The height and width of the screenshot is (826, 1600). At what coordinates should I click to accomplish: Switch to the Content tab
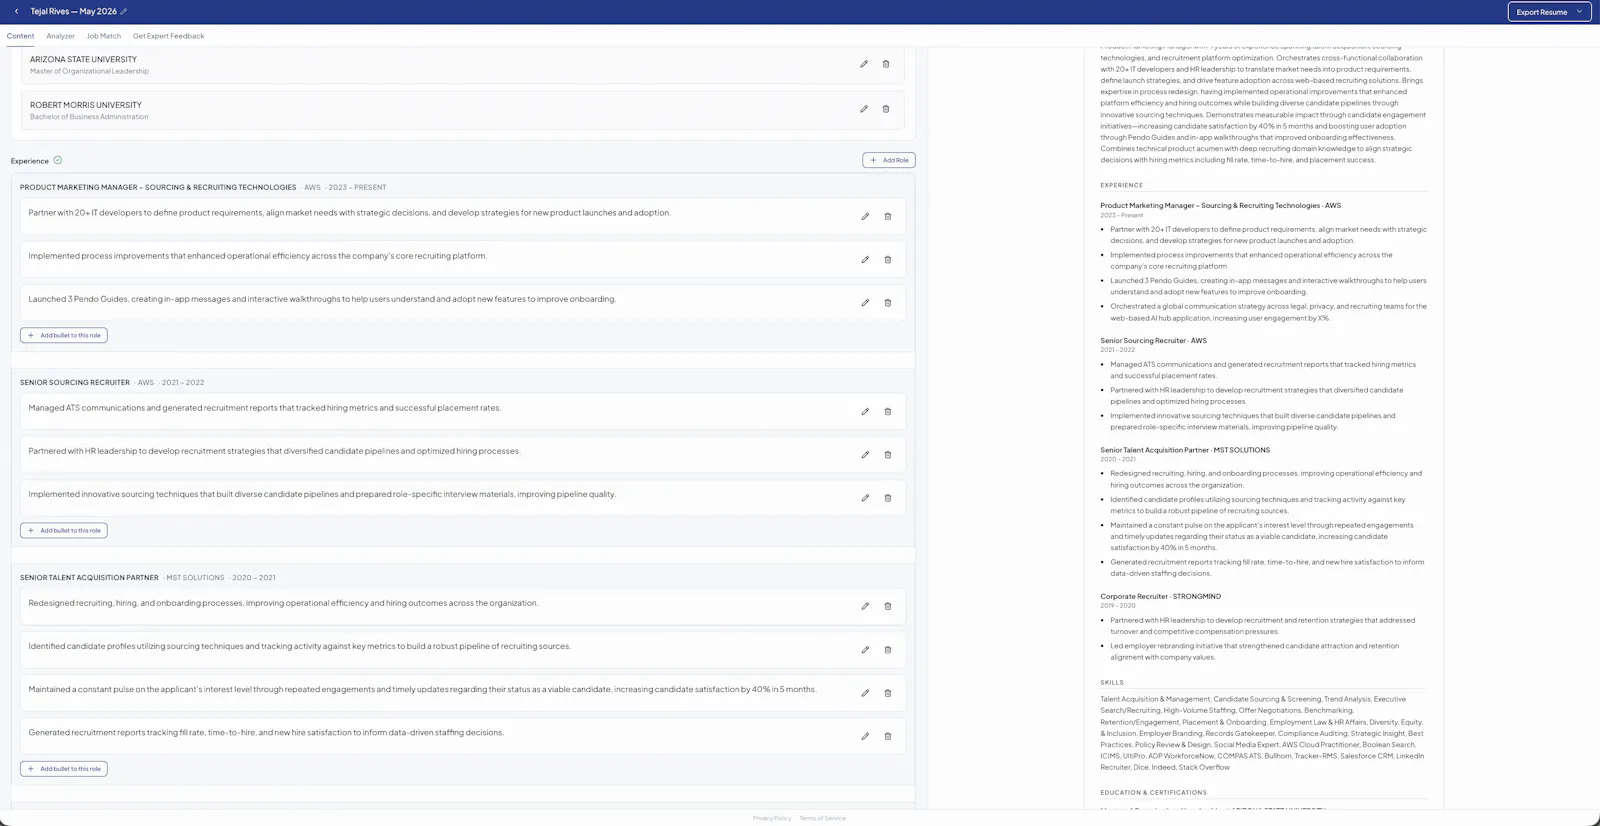tap(20, 36)
